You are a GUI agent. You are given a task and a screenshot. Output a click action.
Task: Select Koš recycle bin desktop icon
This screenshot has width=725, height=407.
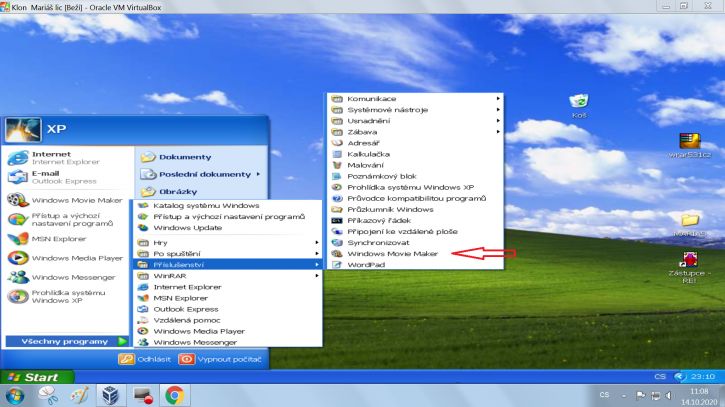[x=579, y=105]
